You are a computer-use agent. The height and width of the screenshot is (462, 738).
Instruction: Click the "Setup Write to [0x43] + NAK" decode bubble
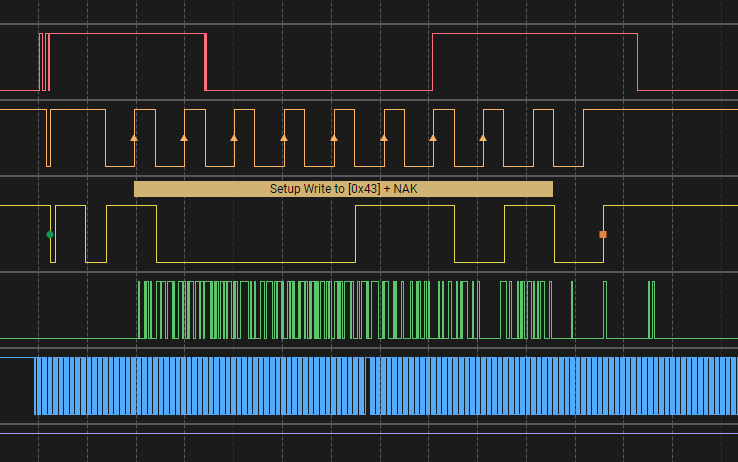pos(343,189)
